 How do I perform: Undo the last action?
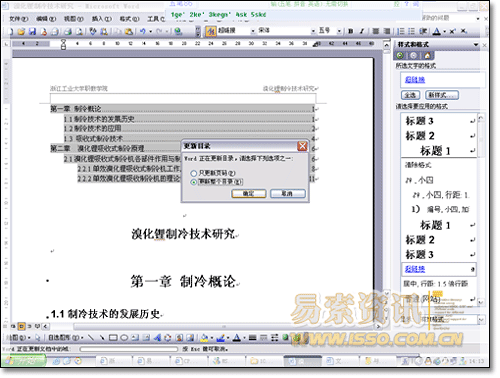pyautogui.click(x=143, y=31)
